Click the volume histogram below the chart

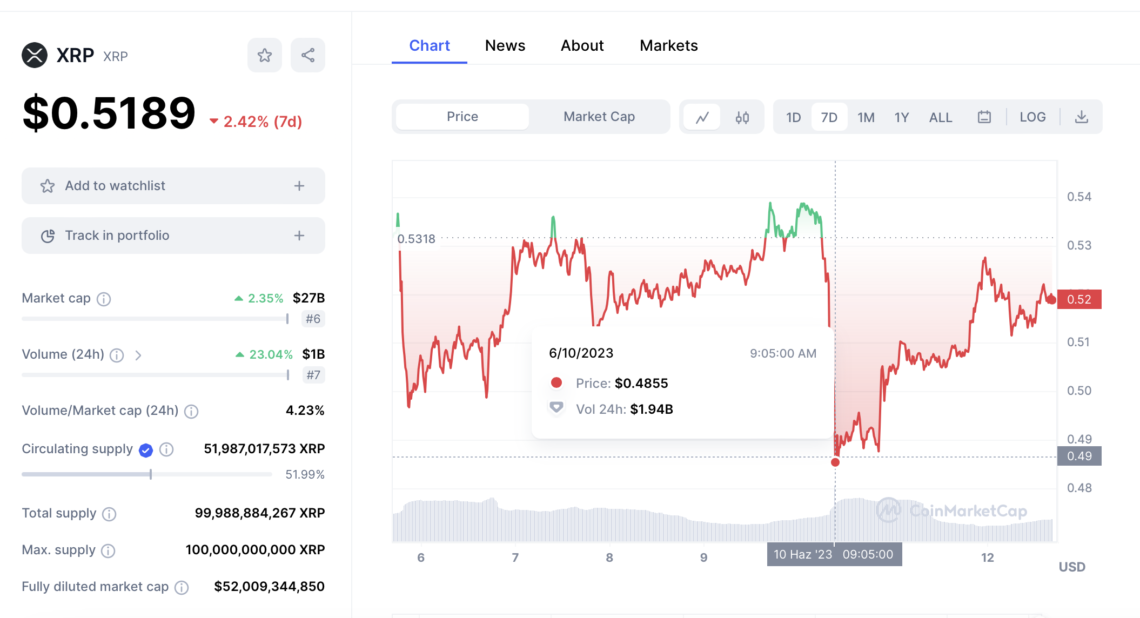pos(723,520)
